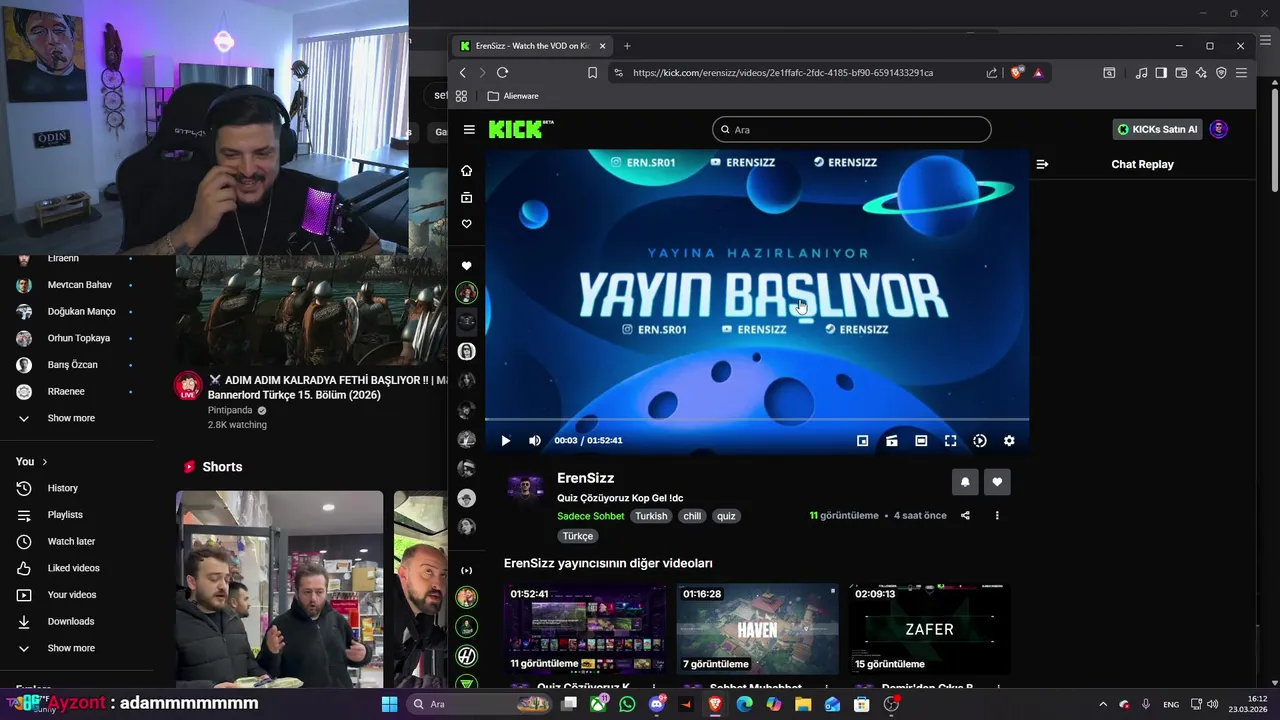Toggle Brave sidebar panel

[1161, 73]
